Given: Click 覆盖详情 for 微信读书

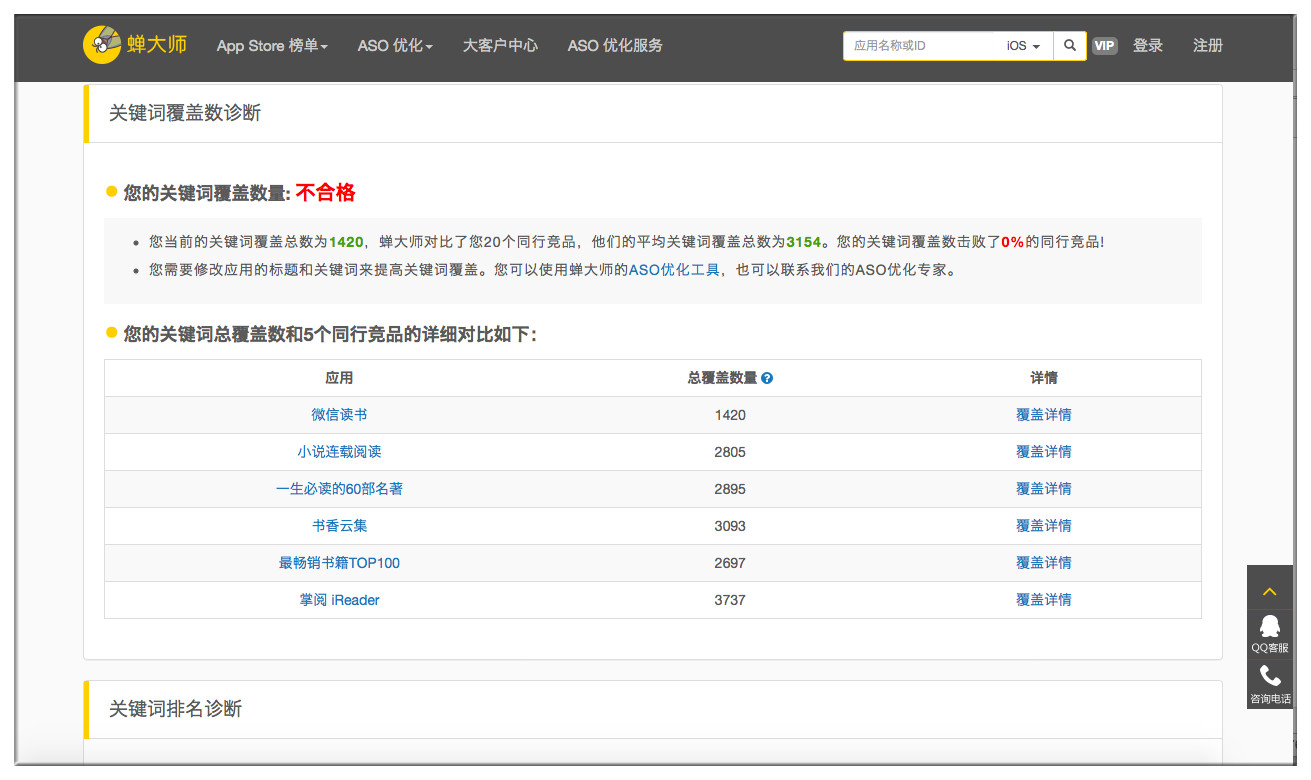Looking at the screenshot, I should pyautogui.click(x=1043, y=415).
